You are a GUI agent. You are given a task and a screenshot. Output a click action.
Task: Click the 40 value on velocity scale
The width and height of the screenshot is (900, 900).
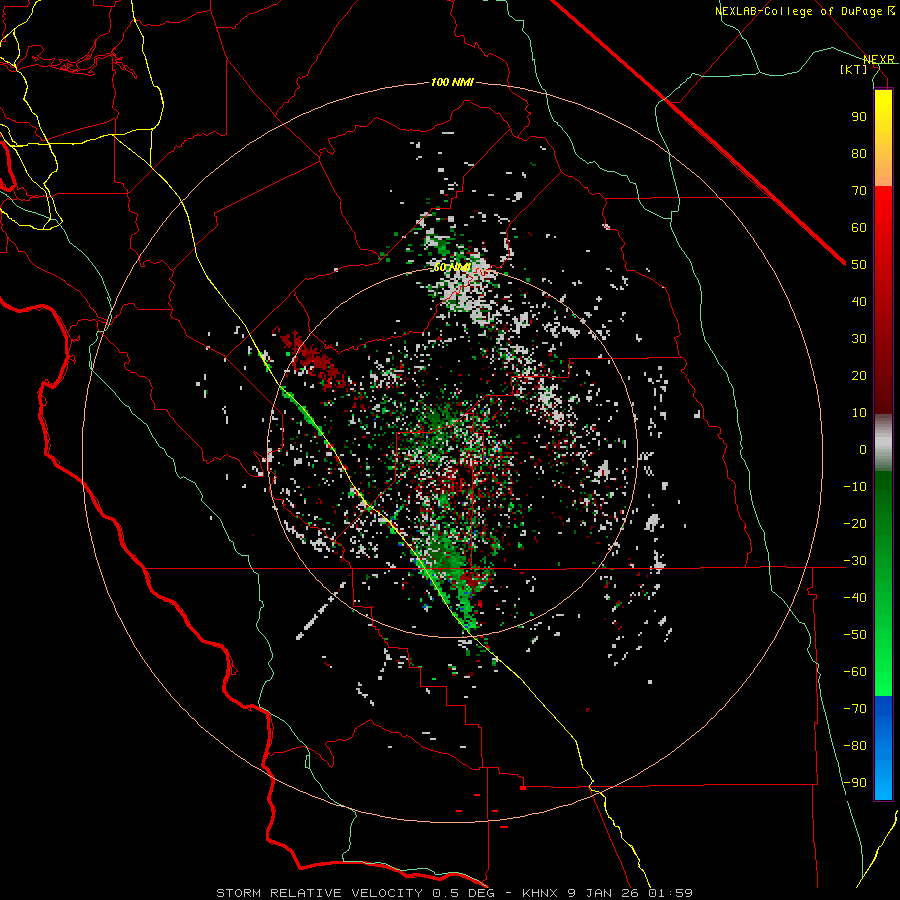pos(859,301)
